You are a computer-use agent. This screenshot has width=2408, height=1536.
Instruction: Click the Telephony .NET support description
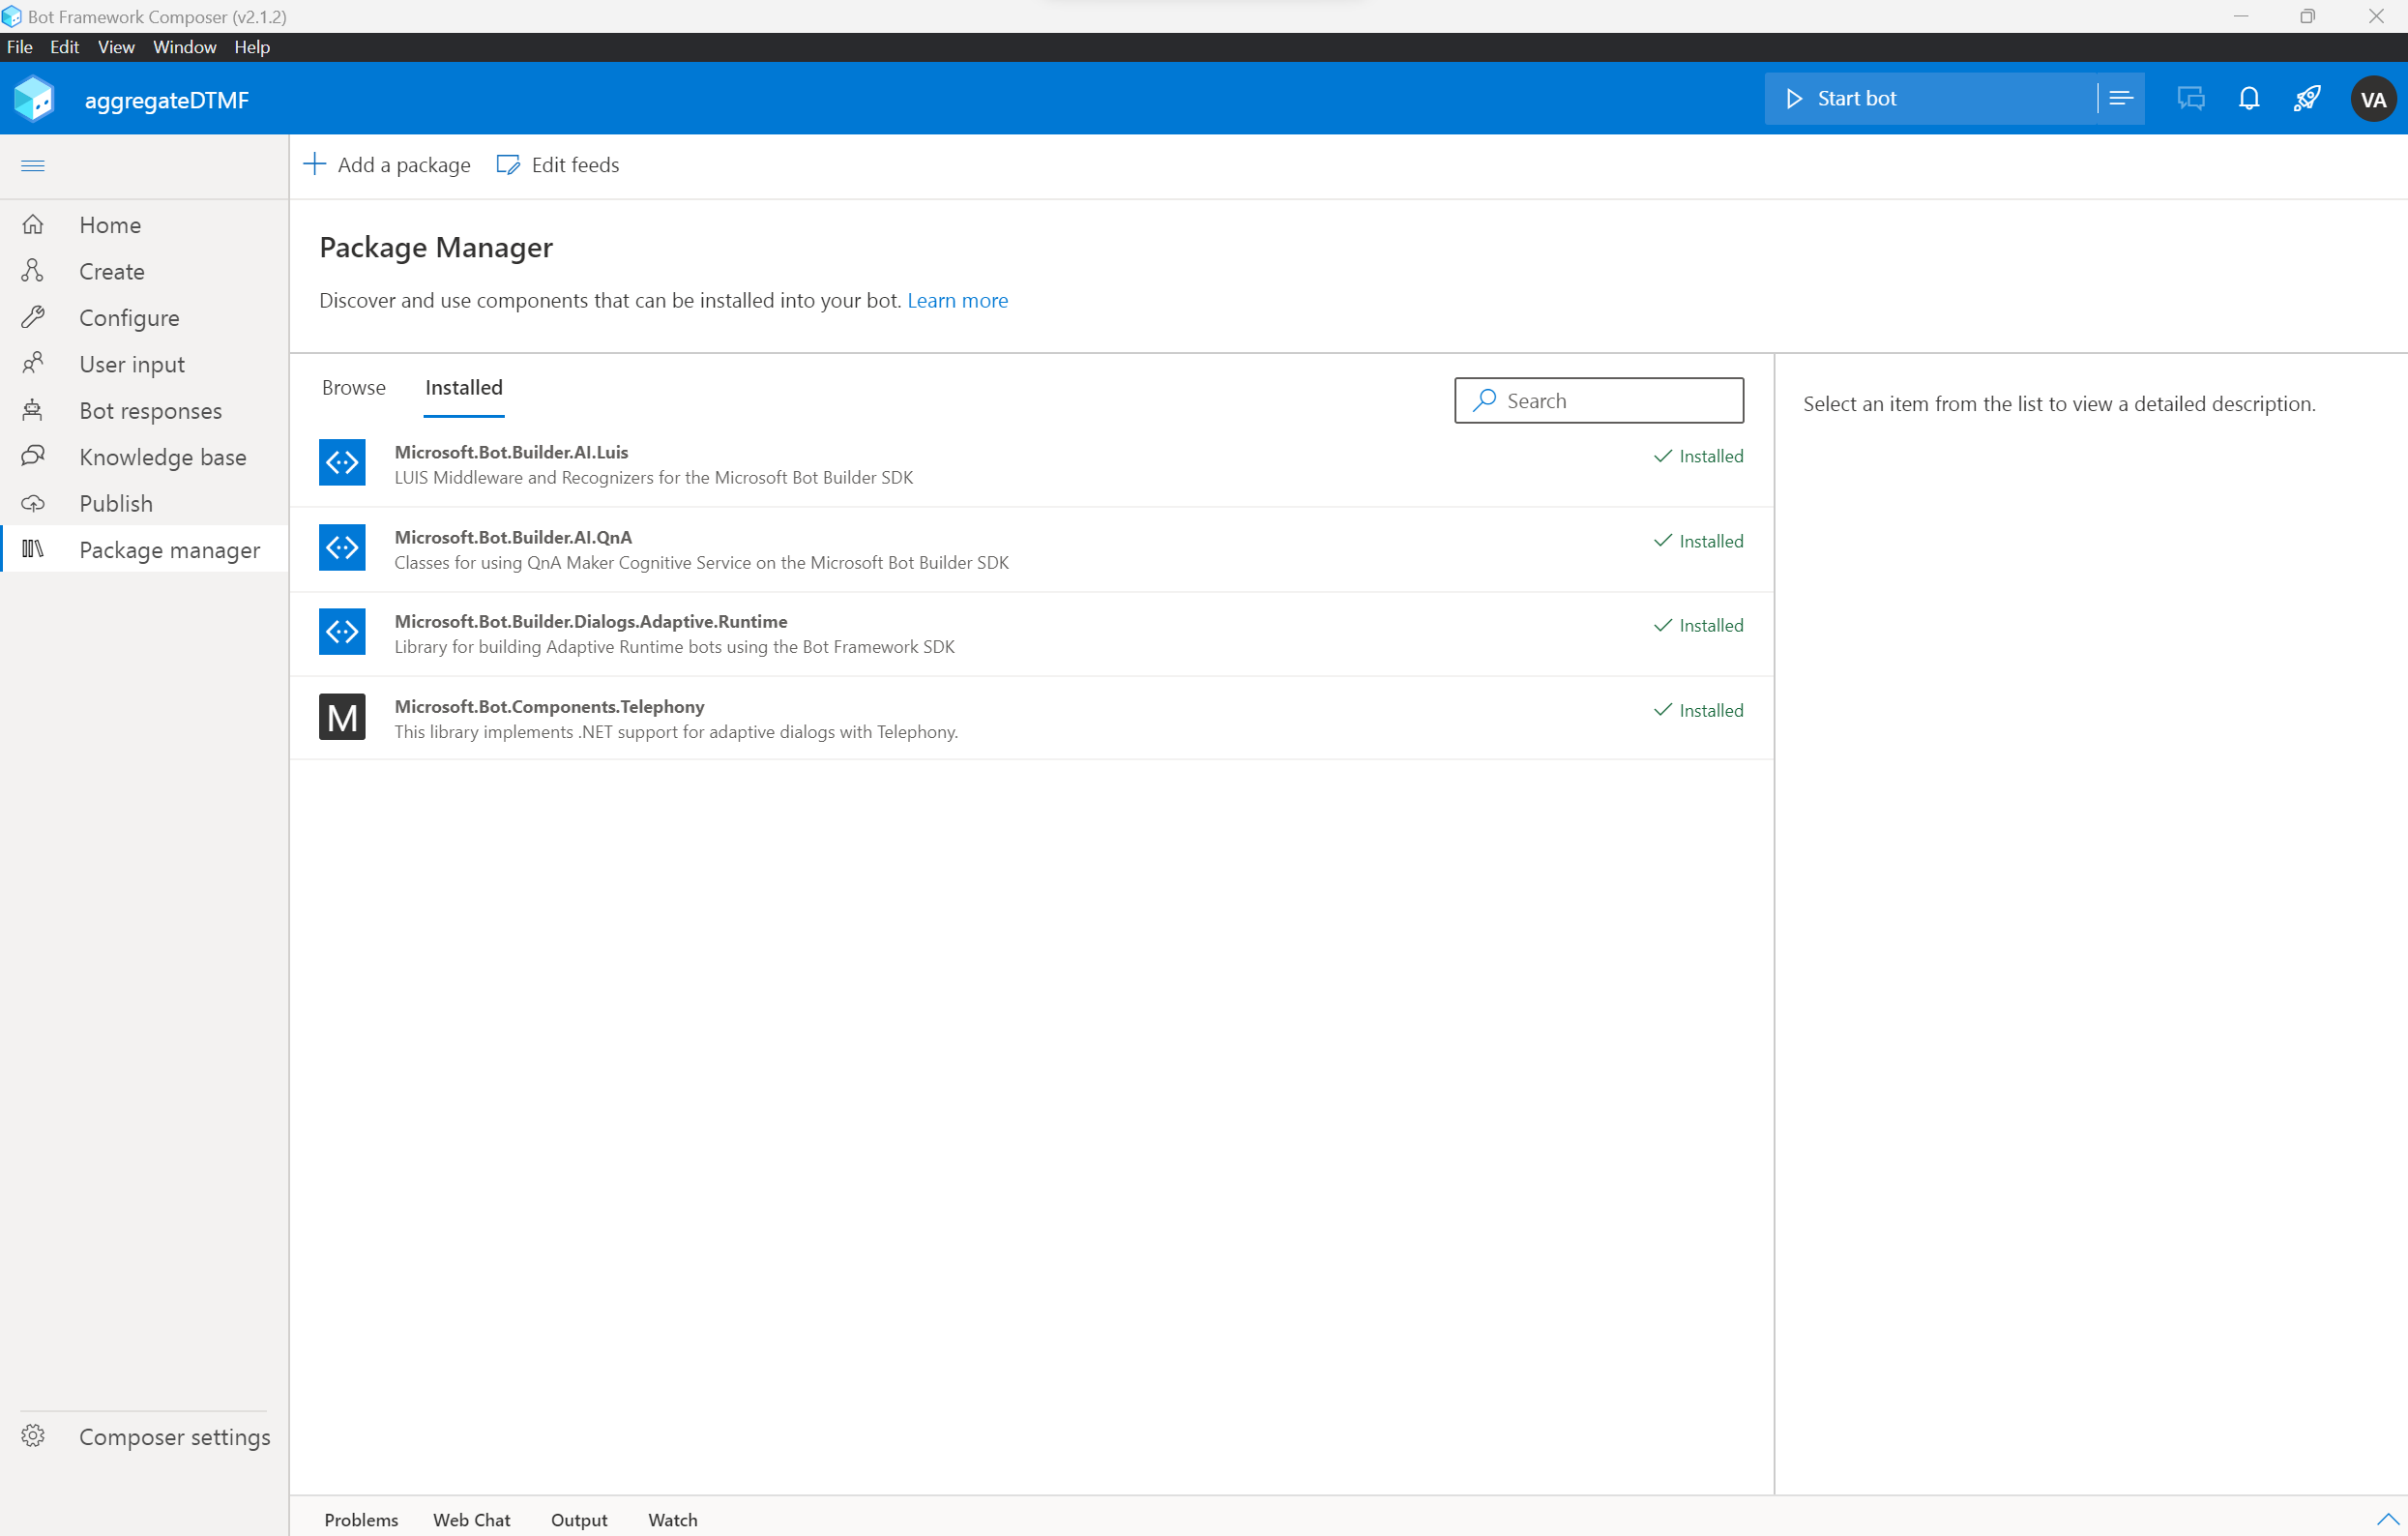[x=676, y=731]
